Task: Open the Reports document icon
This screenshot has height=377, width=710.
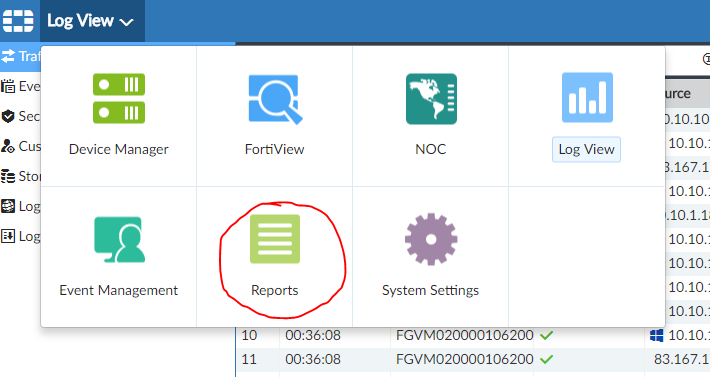Action: 275,239
